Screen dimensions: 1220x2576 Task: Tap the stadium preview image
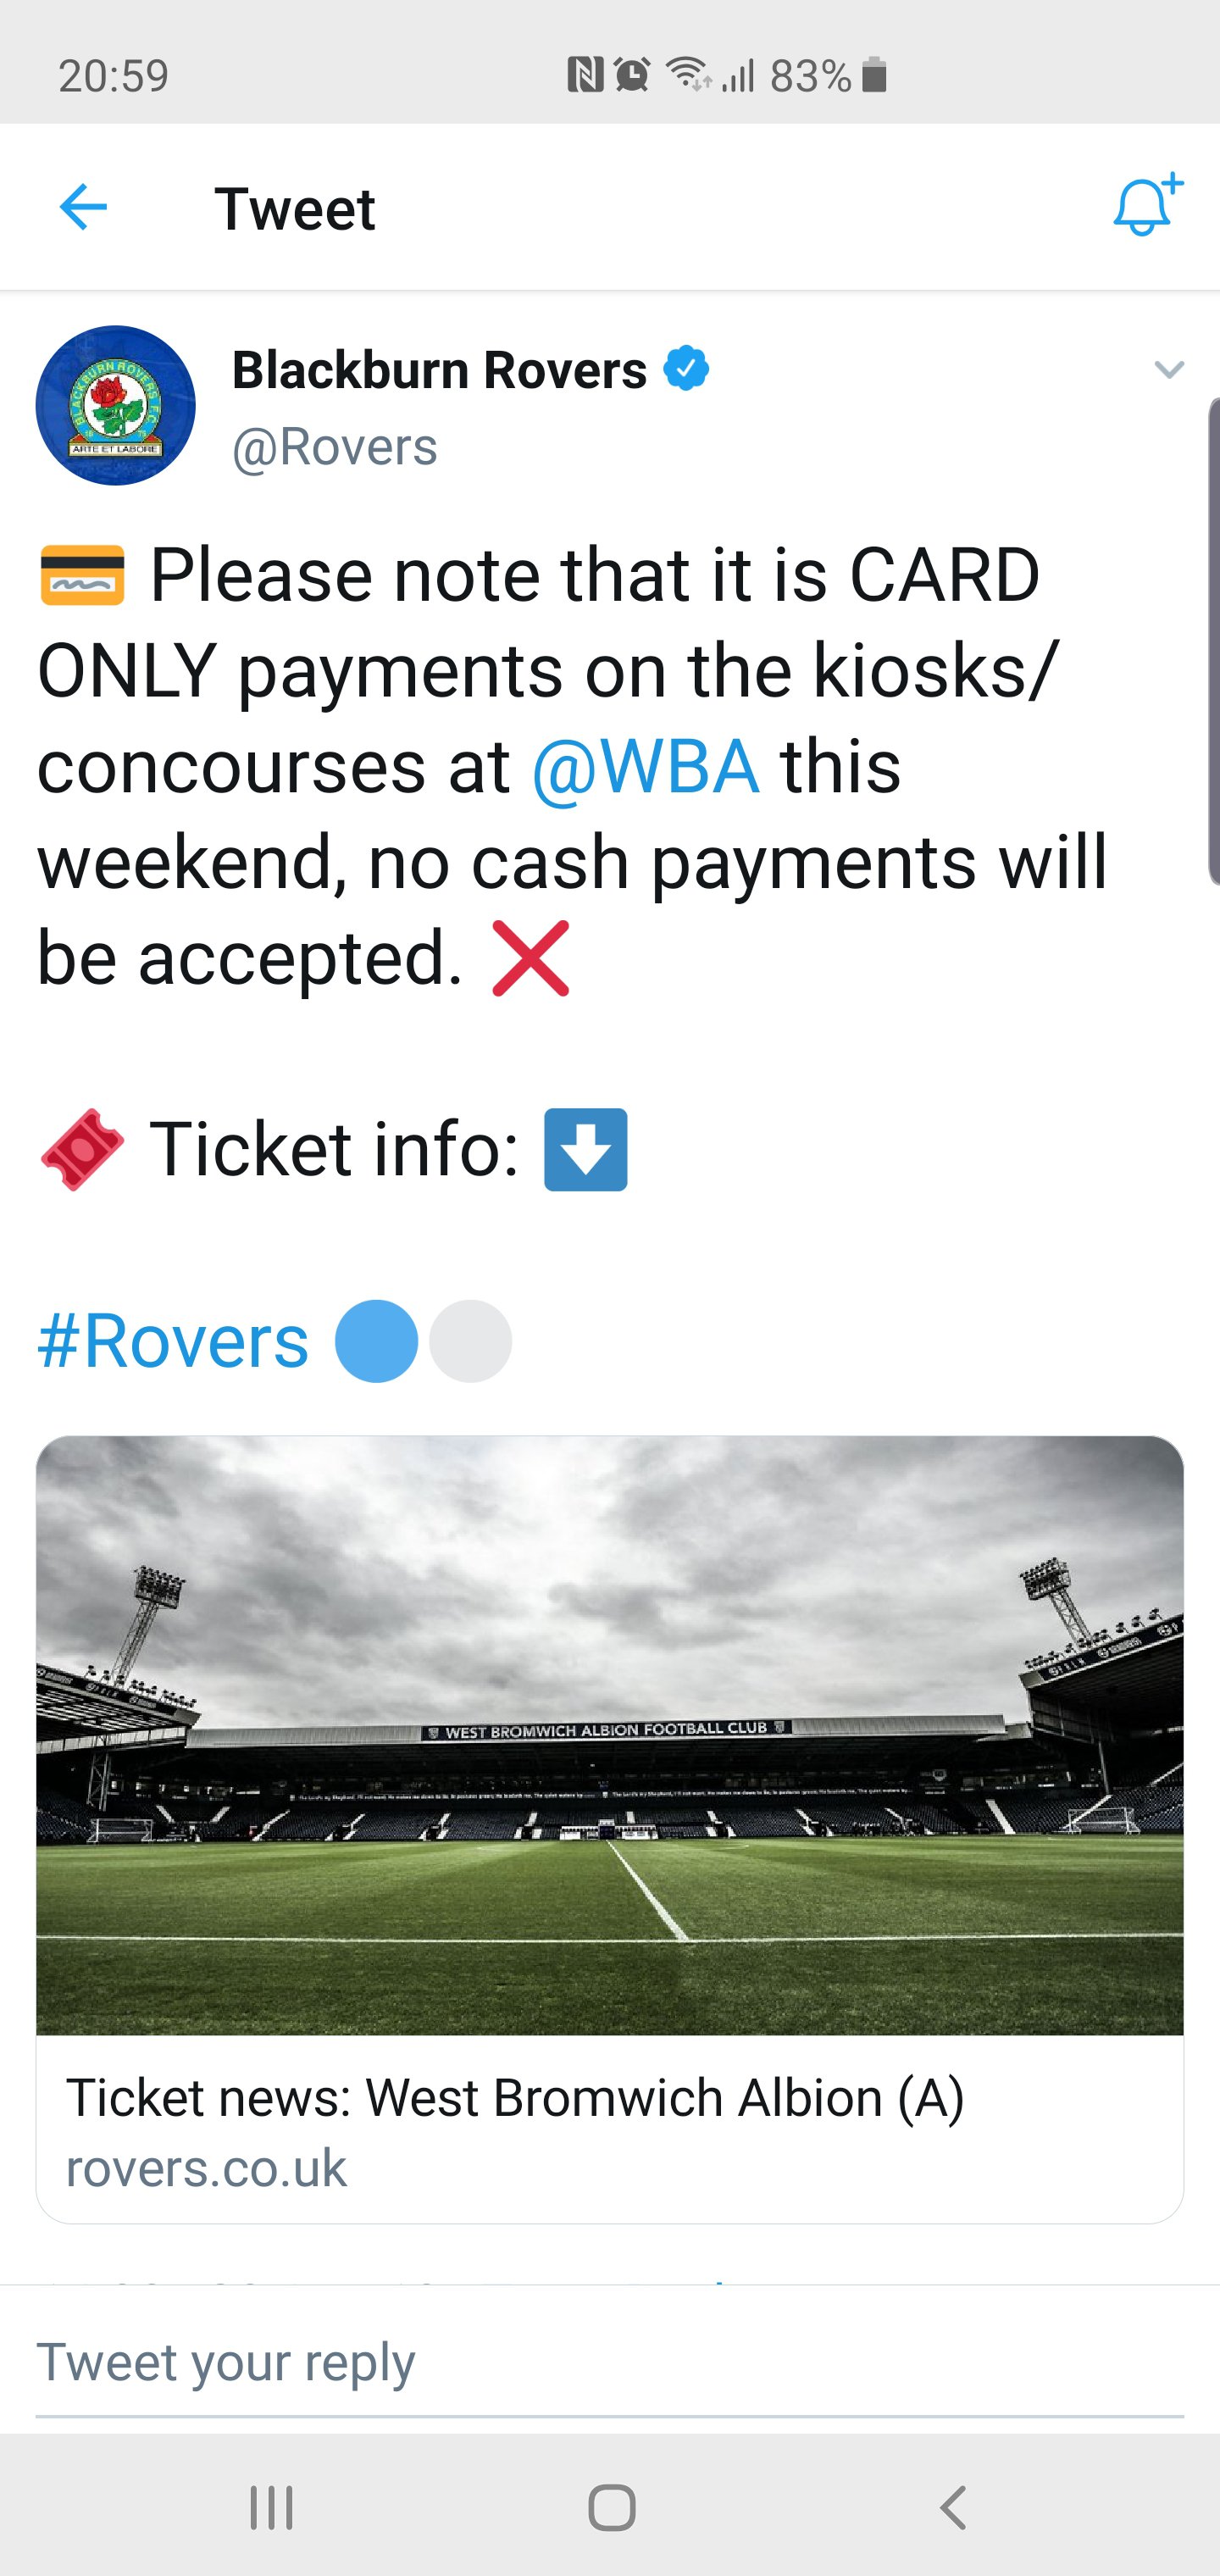point(610,1735)
